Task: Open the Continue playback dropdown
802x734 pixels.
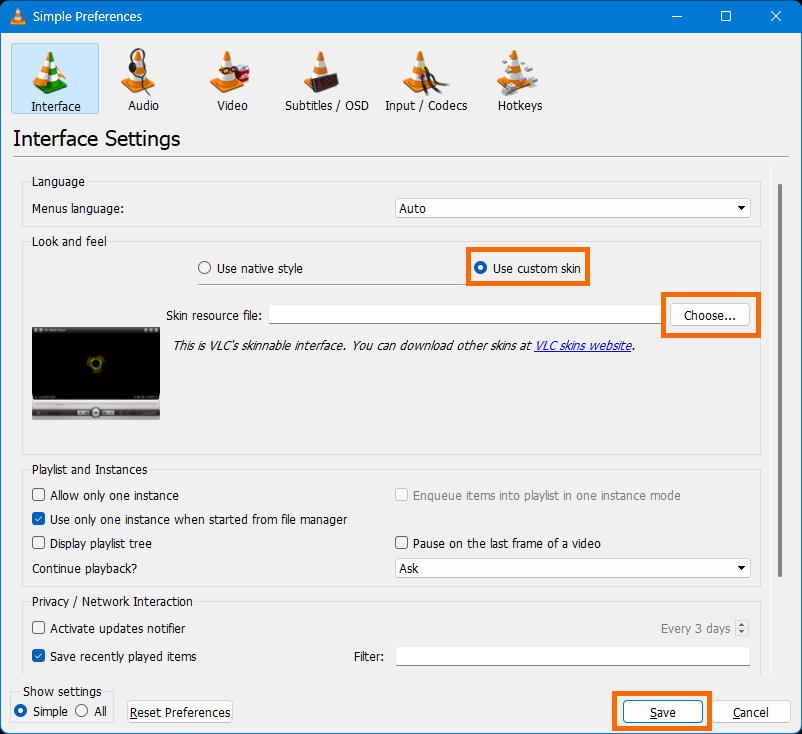Action: tap(572, 568)
